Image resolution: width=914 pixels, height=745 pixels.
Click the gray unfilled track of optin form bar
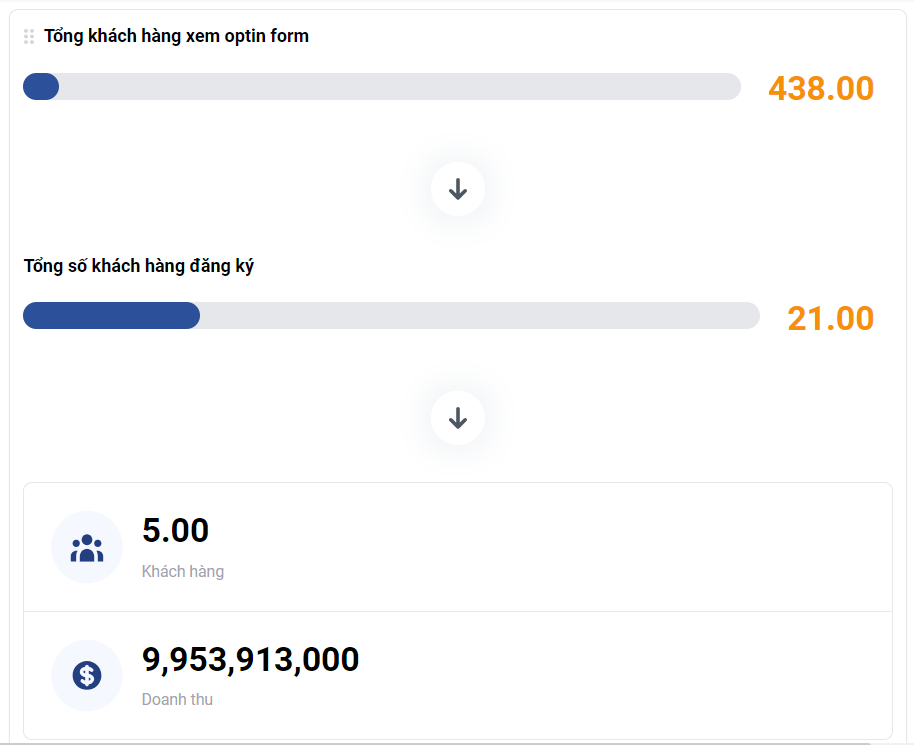tap(400, 87)
